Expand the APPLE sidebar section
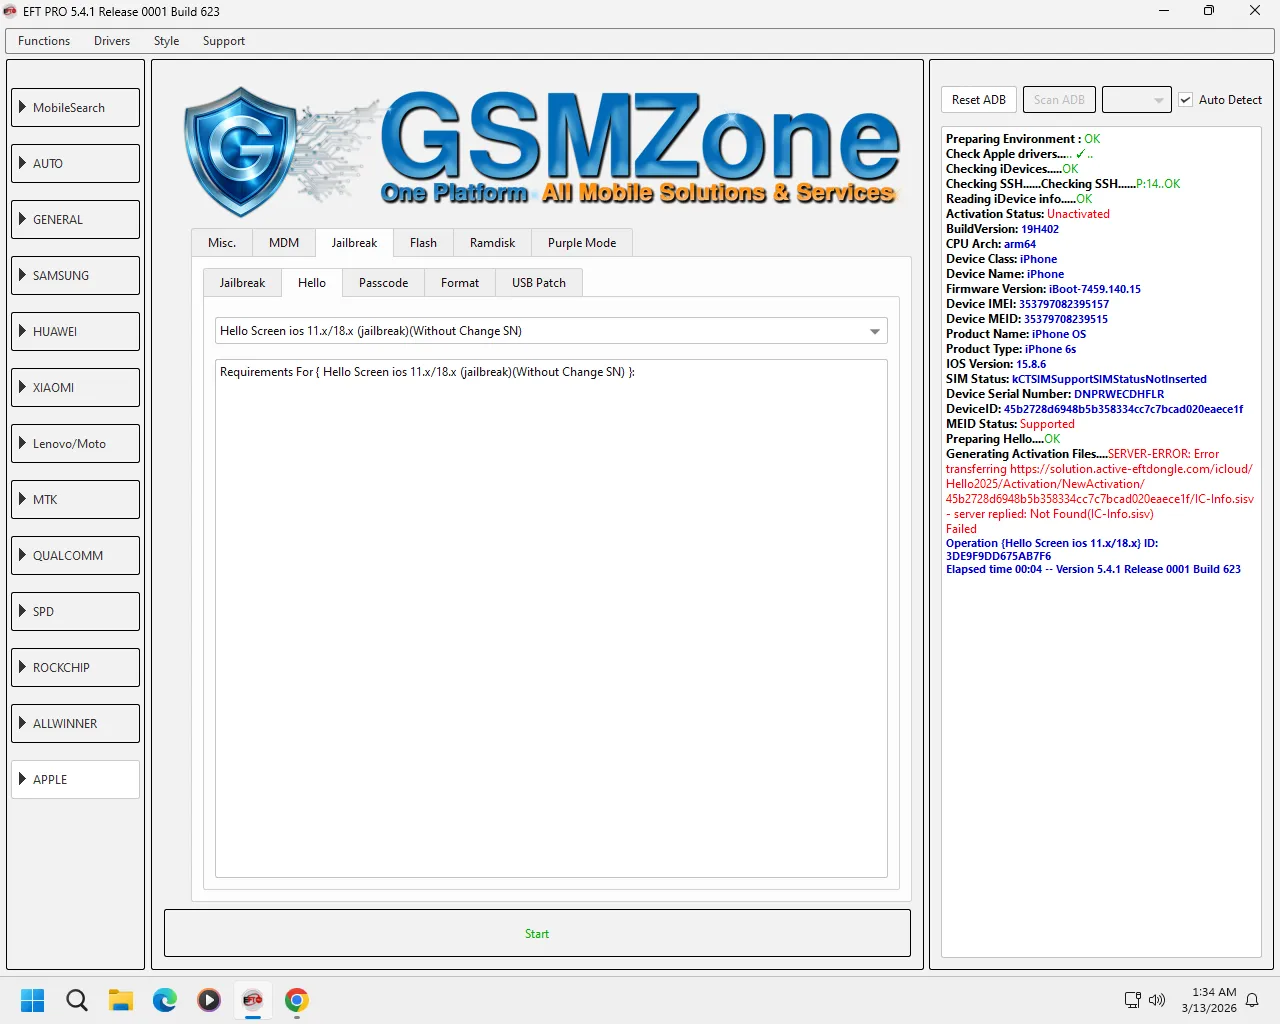The height and width of the screenshot is (1024, 1280). coord(76,780)
